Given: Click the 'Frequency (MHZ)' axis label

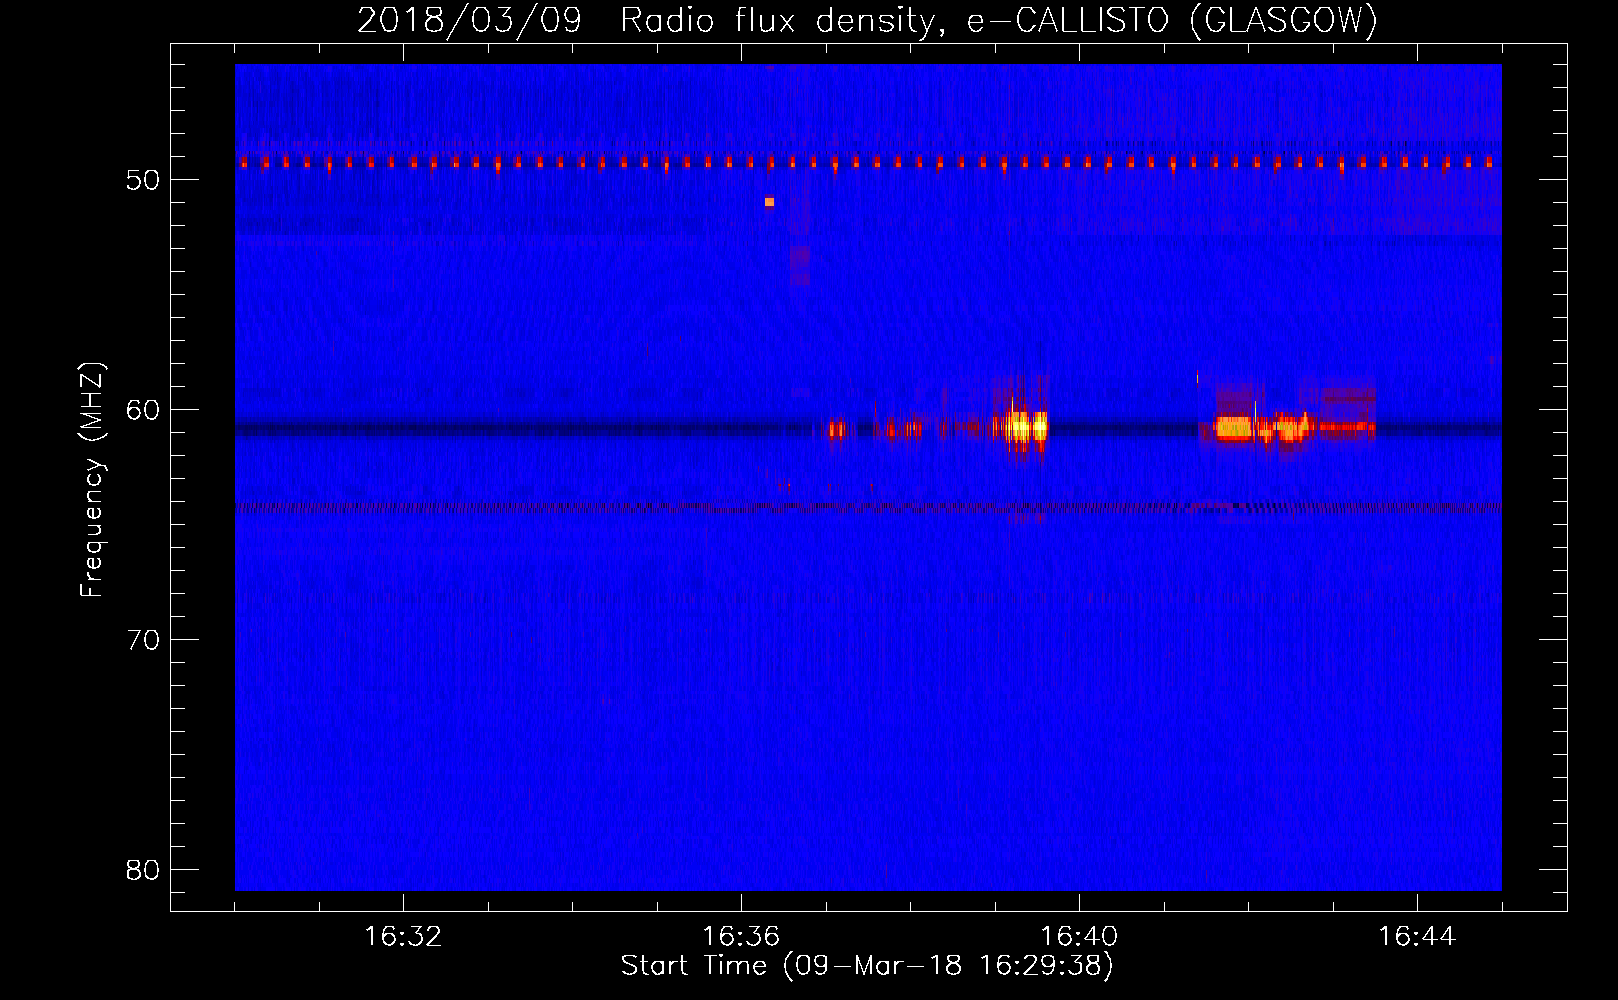Looking at the screenshot, I should click(91, 480).
